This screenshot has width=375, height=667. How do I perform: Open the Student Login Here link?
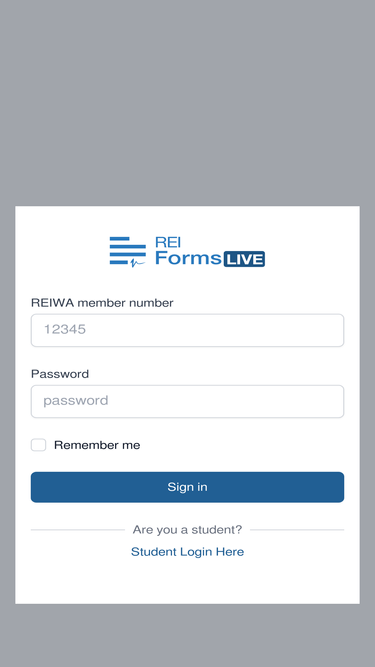188,552
